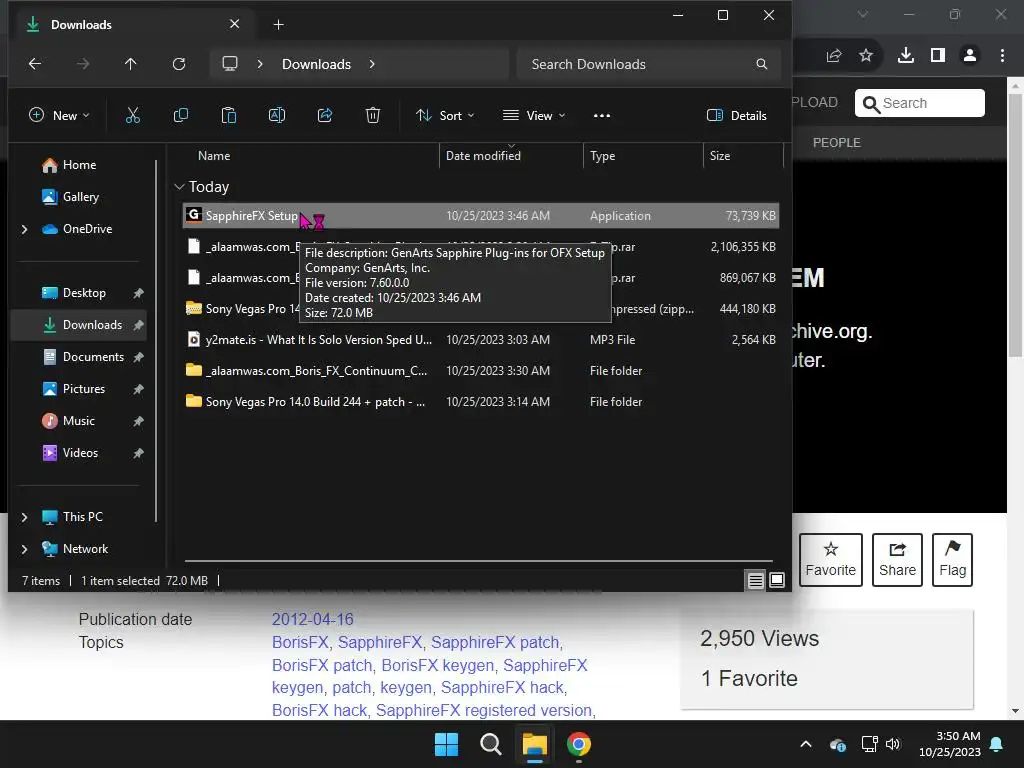Image resolution: width=1024 pixels, height=768 pixels.
Task: Click 2012-04-16 publication date link
Action: [312, 619]
